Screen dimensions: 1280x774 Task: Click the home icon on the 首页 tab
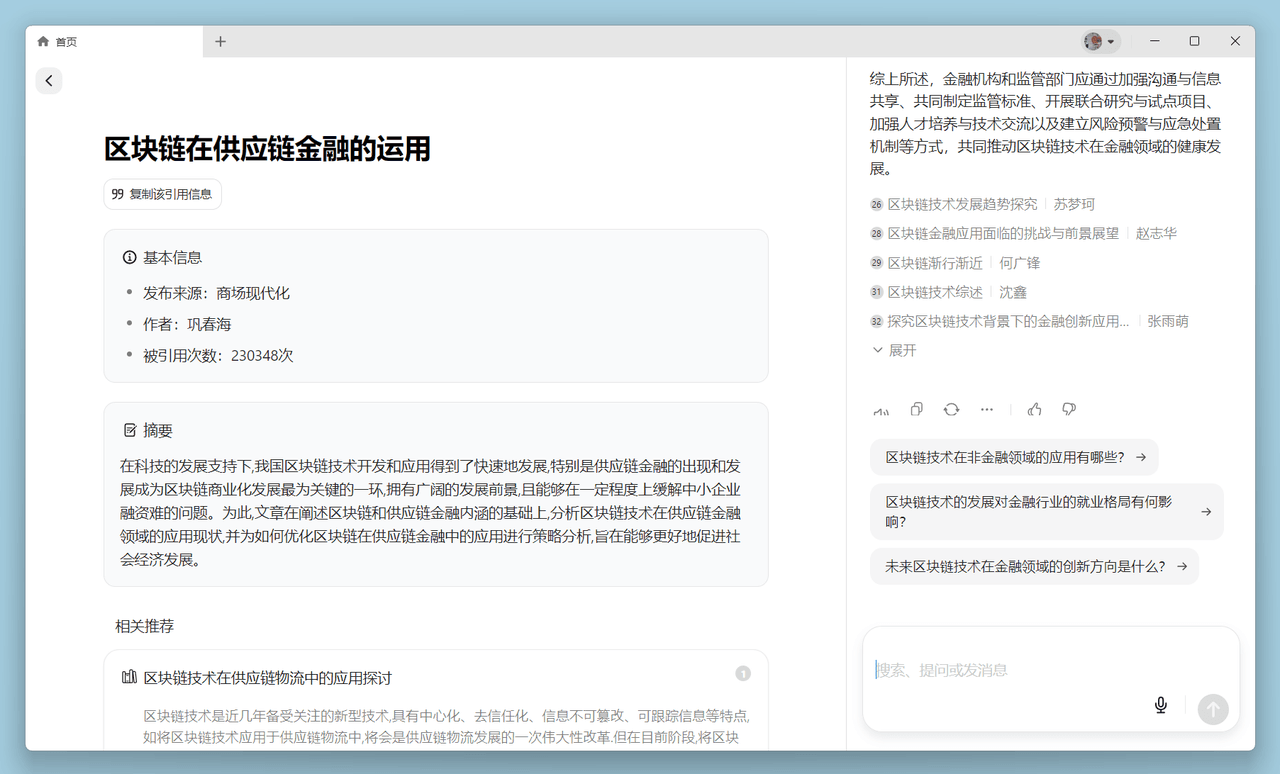pyautogui.click(x=42, y=41)
